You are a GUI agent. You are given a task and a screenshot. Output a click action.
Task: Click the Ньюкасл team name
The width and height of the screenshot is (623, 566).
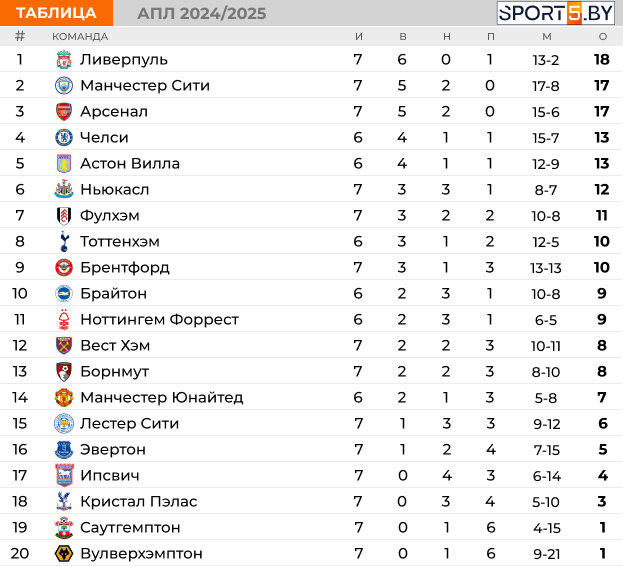click(114, 189)
